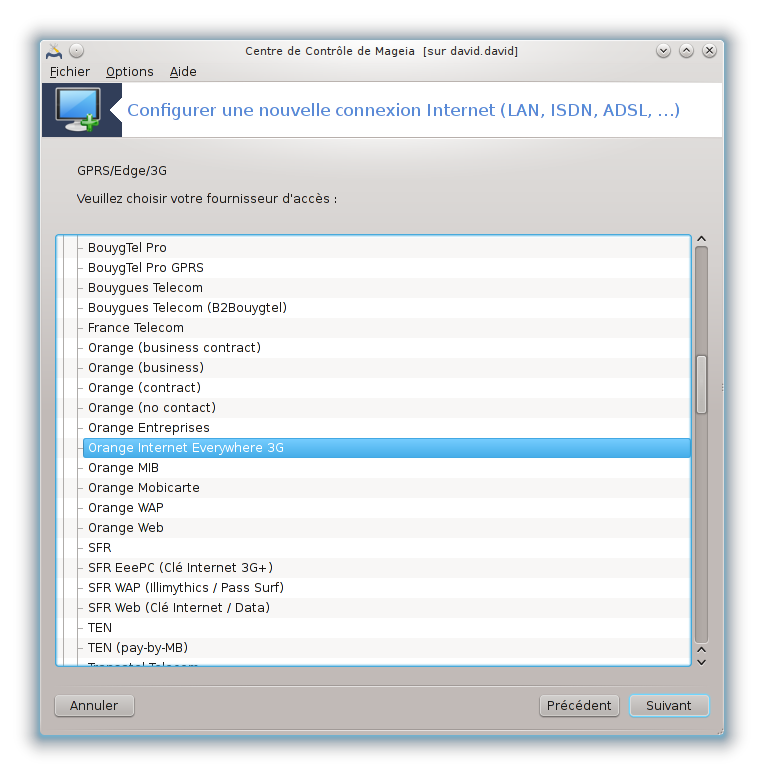Click the network connection monitor banner icon
Screen dimensions: 764x775
(78, 110)
